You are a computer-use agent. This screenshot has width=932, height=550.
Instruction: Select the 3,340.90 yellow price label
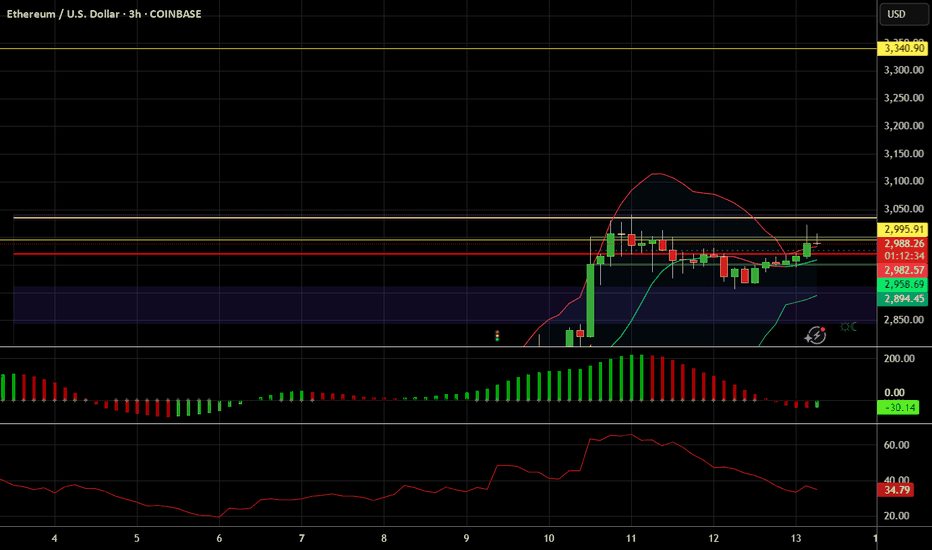(902, 48)
